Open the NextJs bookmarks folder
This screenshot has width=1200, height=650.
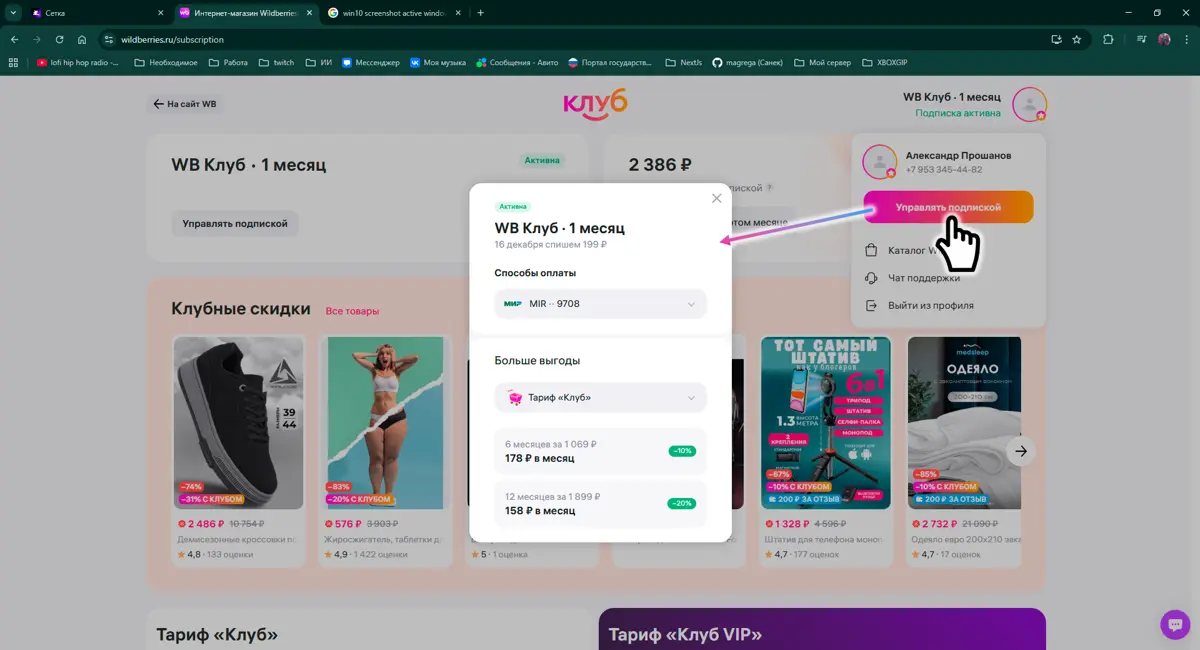click(684, 62)
